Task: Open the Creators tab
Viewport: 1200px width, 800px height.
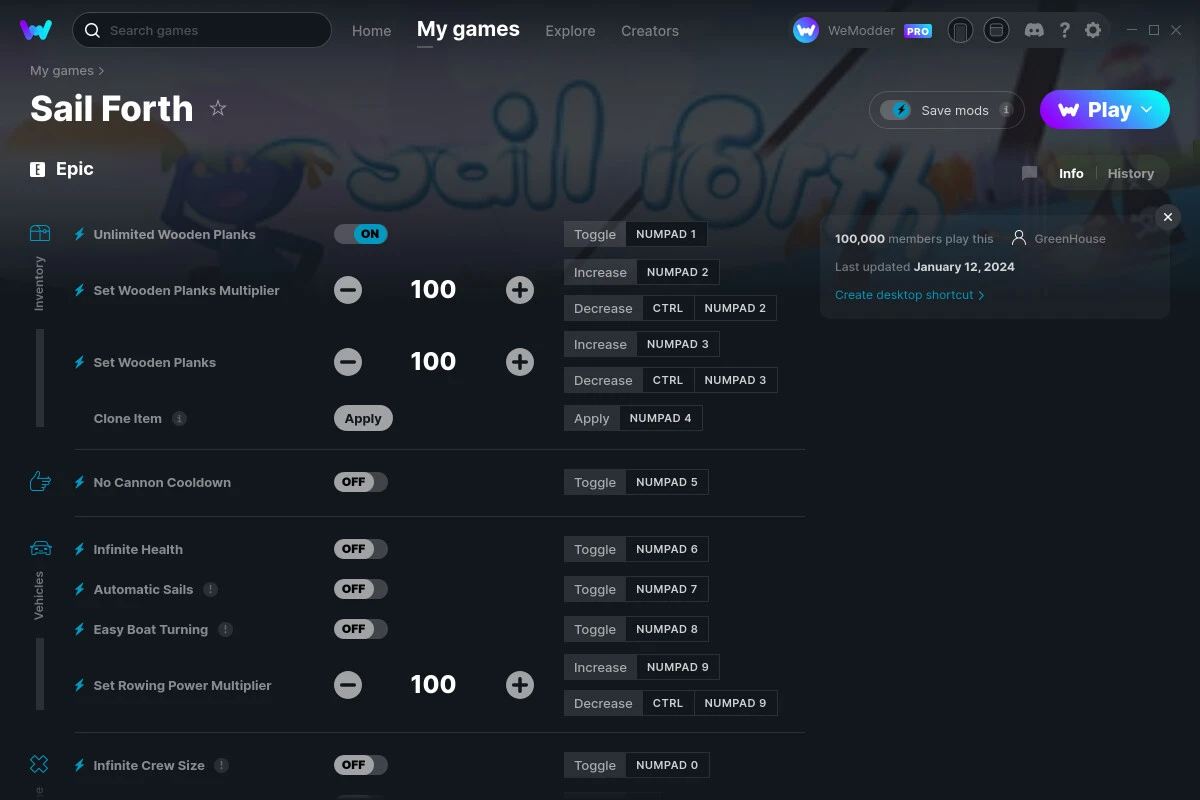Action: click(x=650, y=31)
